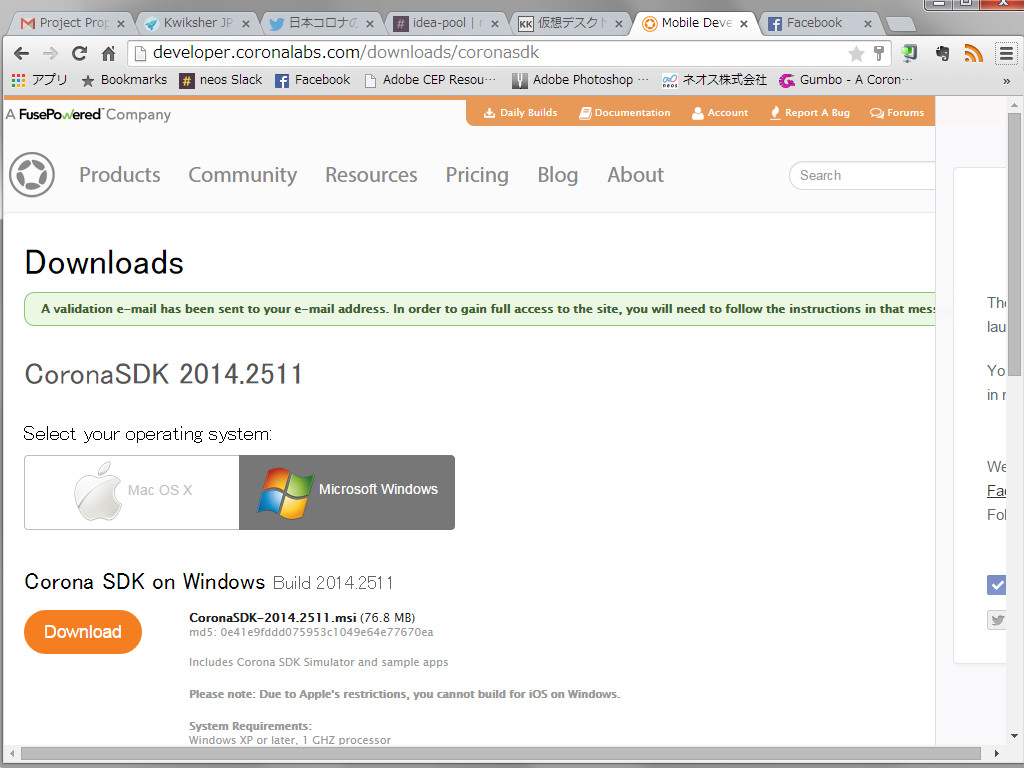
Task: Open the Evernote elephant extension
Action: coord(942,54)
